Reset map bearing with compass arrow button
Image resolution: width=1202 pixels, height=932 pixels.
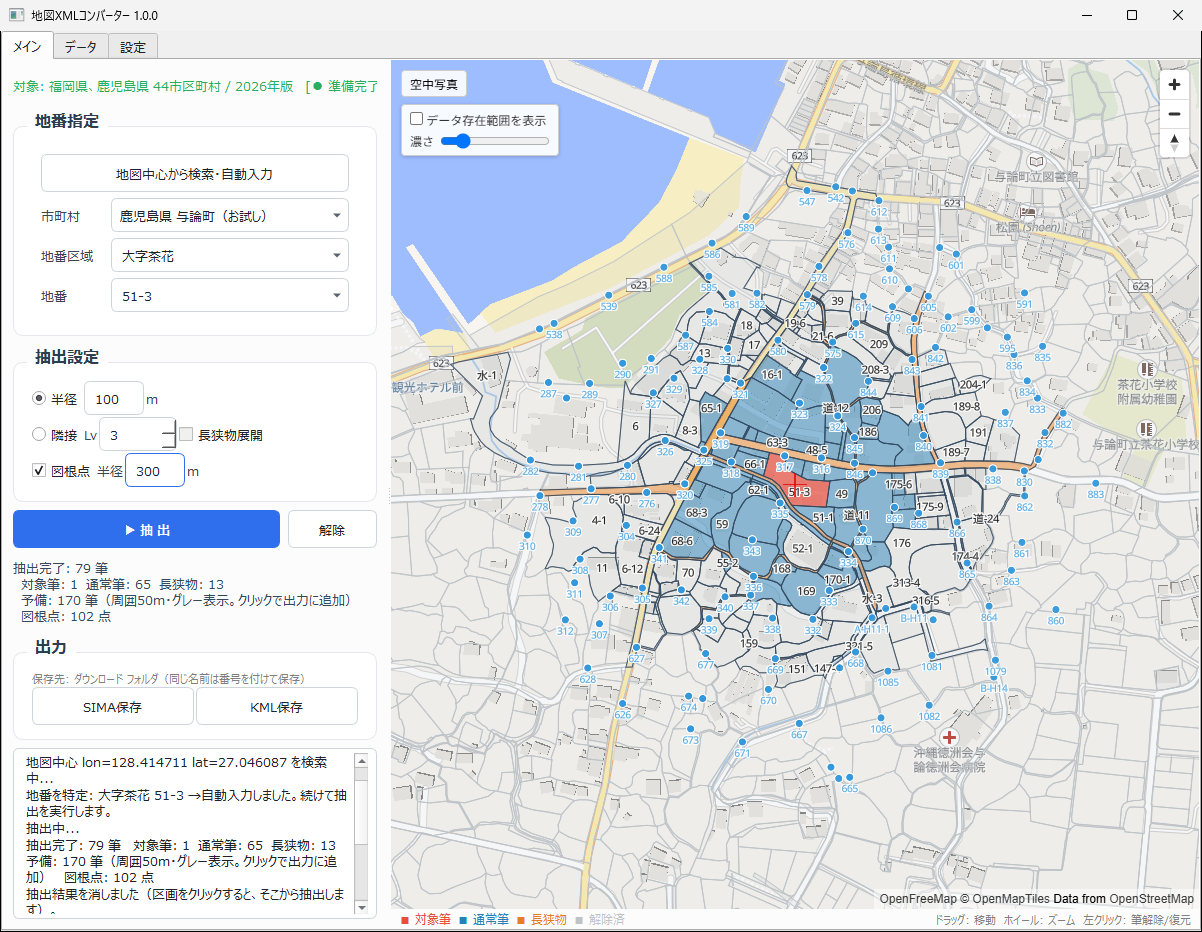tap(1174, 143)
